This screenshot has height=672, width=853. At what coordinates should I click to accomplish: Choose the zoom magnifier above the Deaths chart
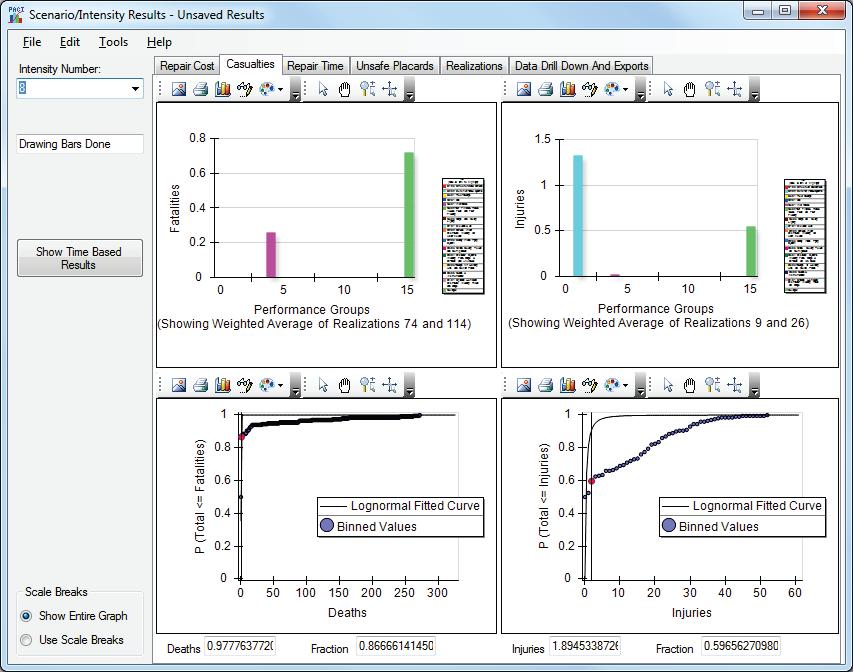pyautogui.click(x=368, y=385)
